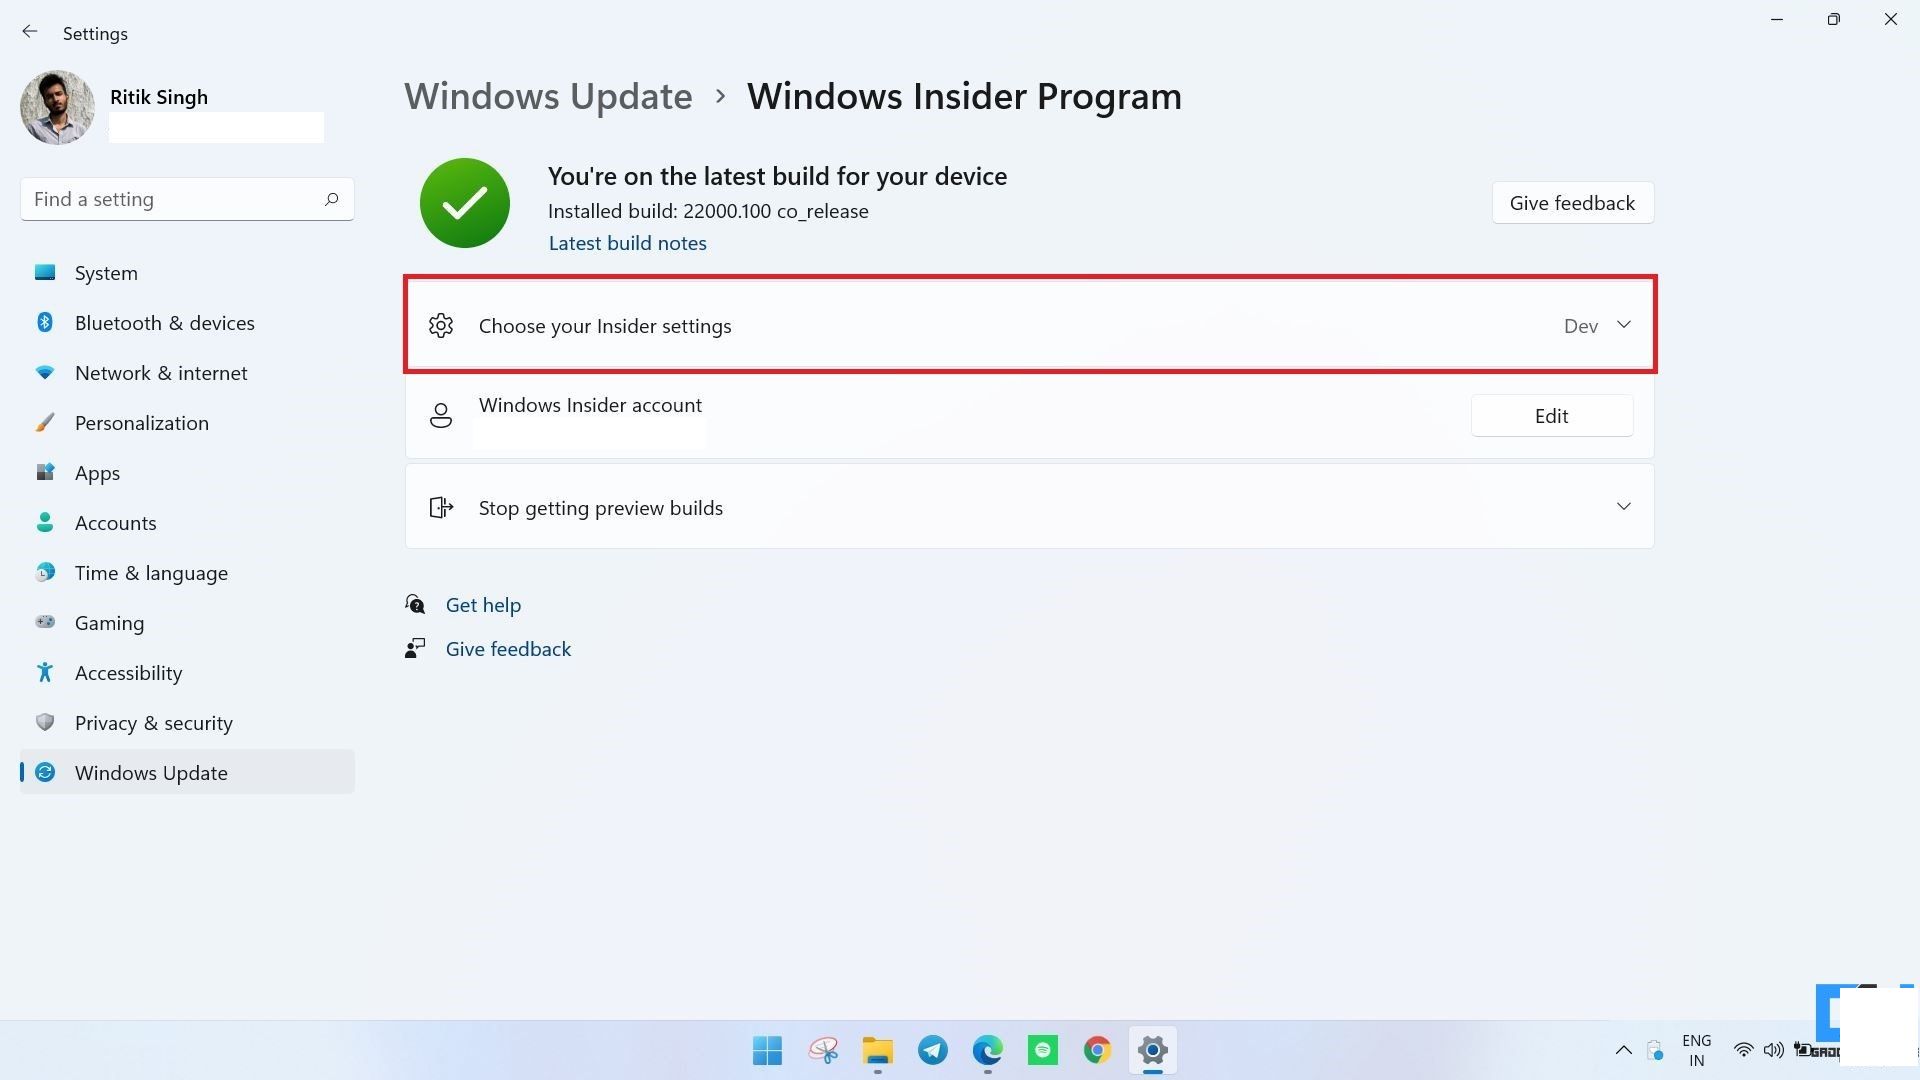
Task: Click the Spotify icon in taskbar
Action: pyautogui.click(x=1042, y=1050)
